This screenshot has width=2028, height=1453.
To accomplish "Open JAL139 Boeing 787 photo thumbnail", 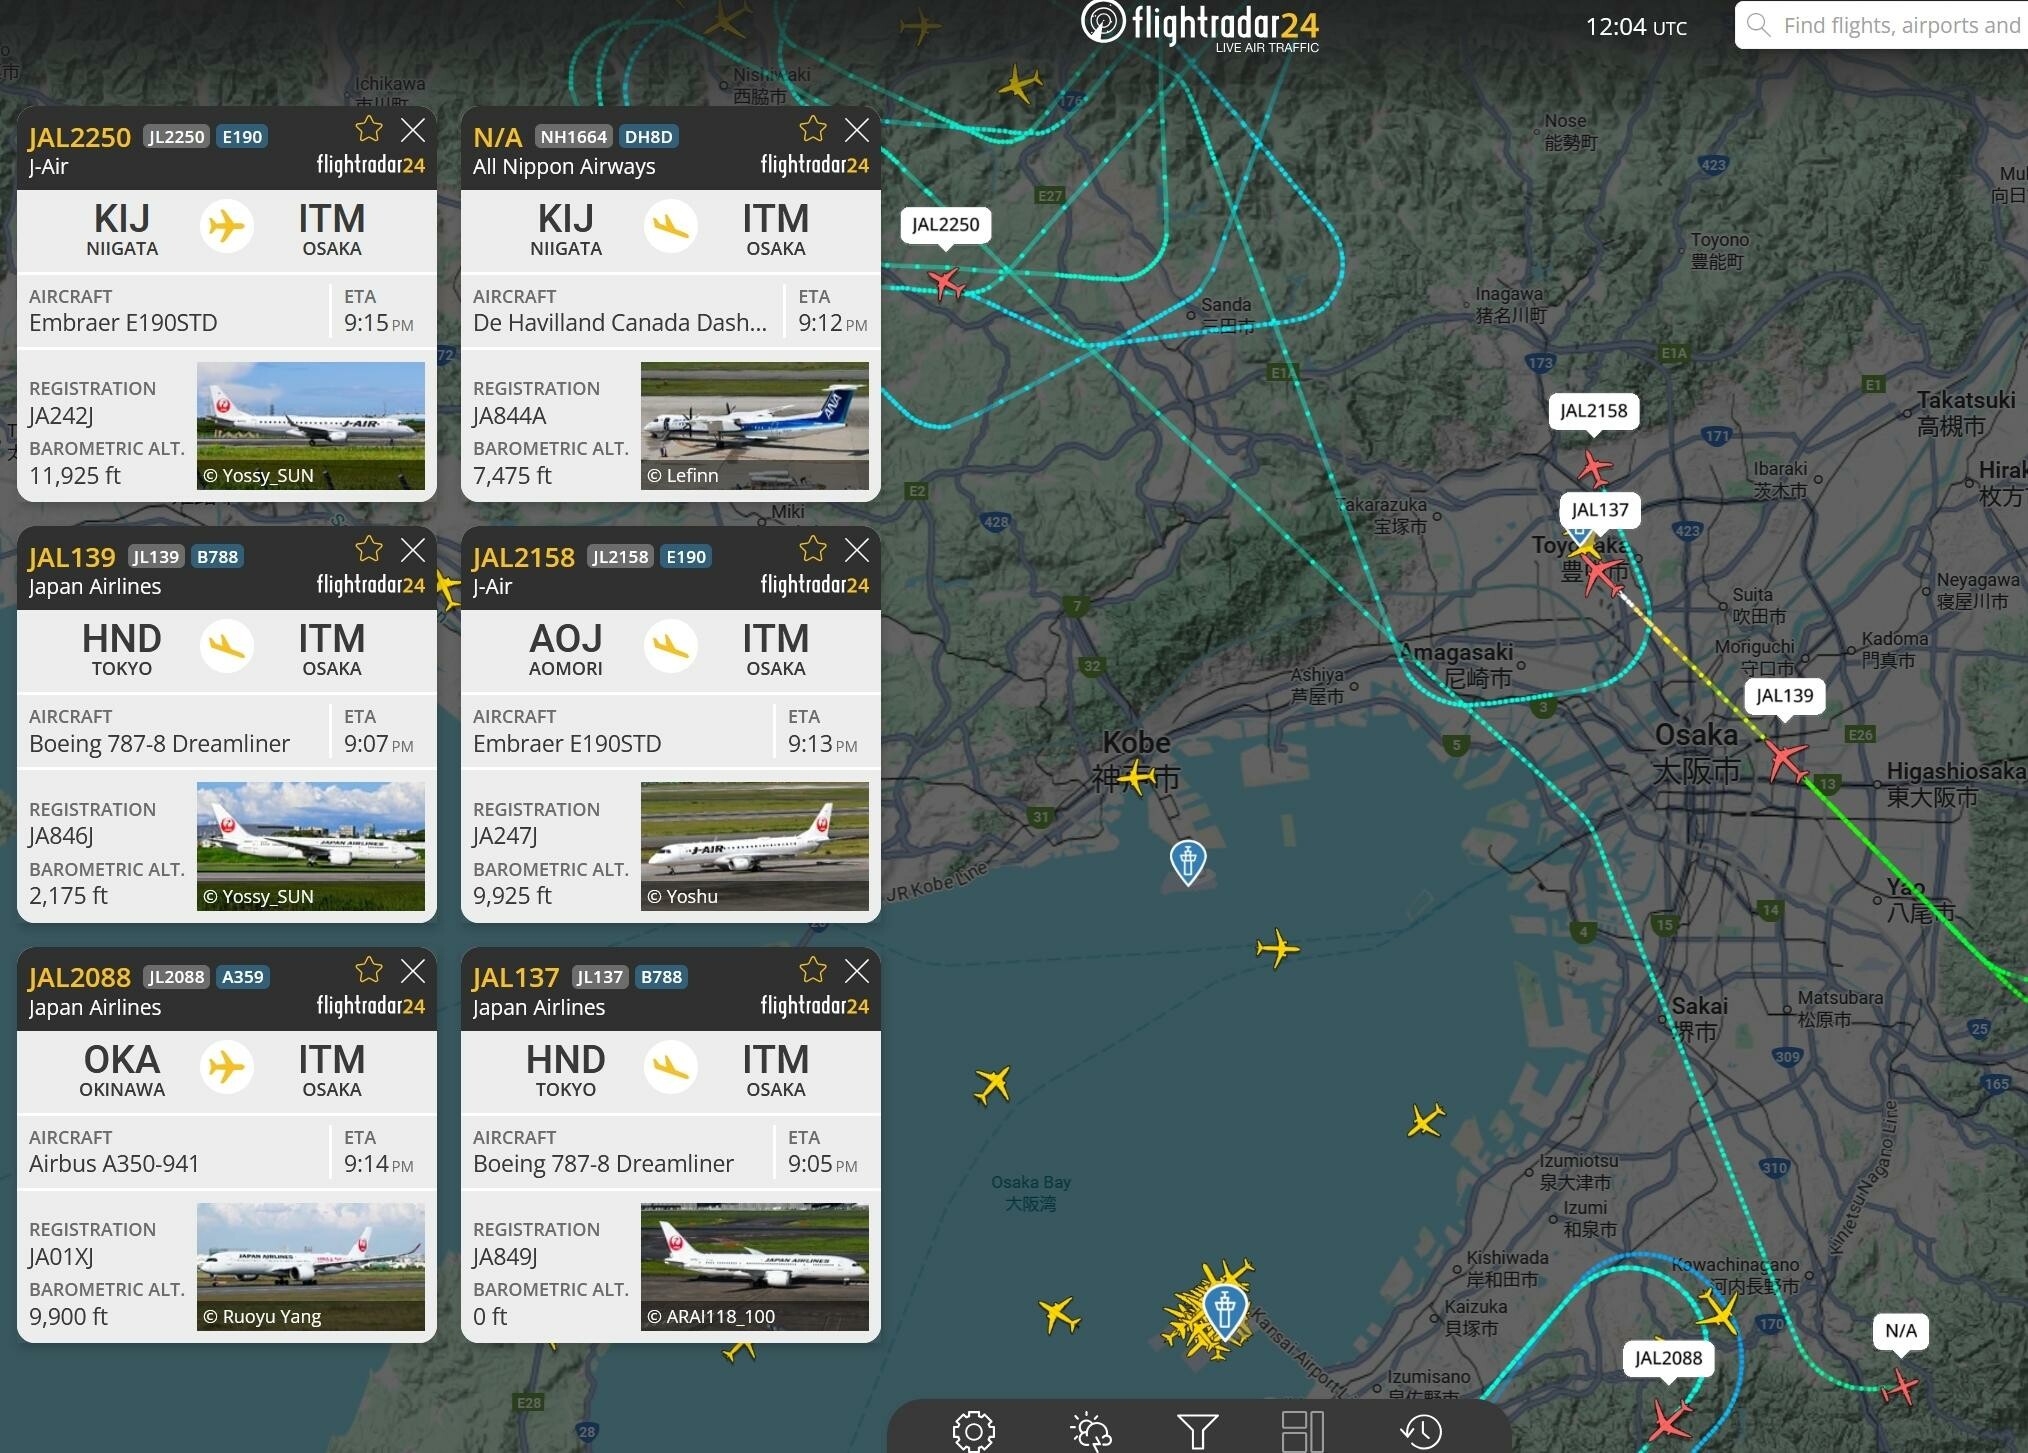I will 311,846.
